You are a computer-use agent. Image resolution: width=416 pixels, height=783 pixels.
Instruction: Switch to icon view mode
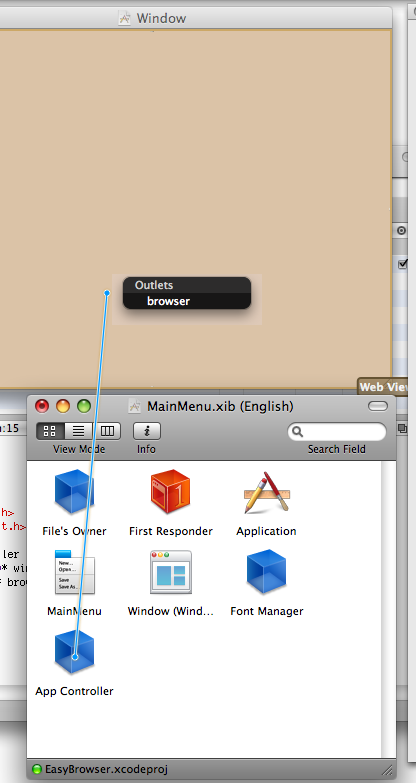(x=50, y=431)
